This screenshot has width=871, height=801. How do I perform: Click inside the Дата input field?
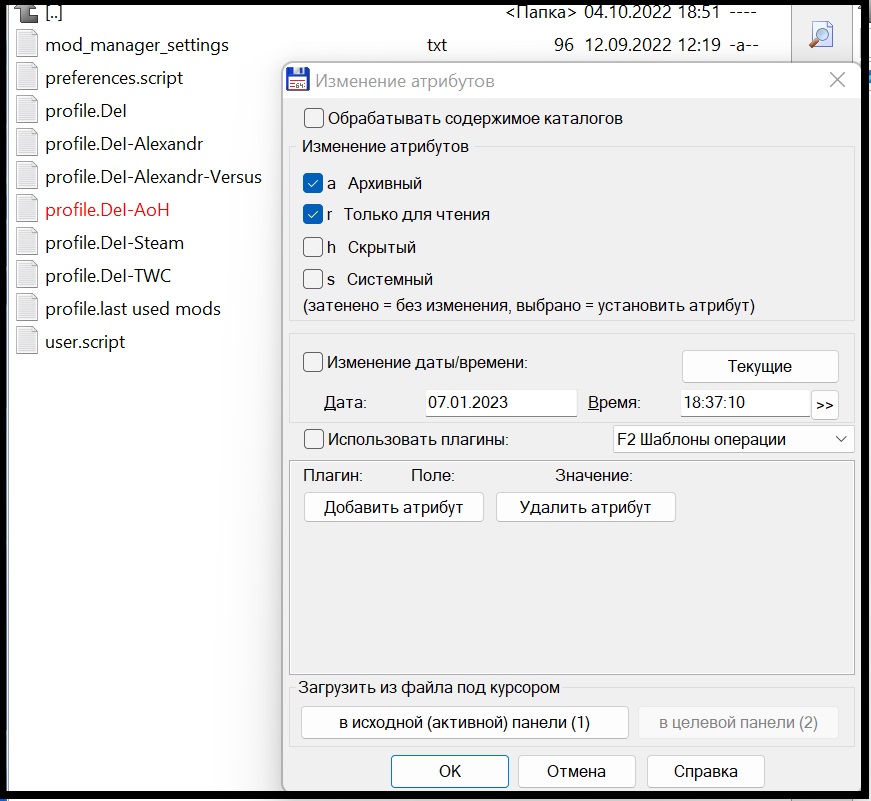point(500,403)
